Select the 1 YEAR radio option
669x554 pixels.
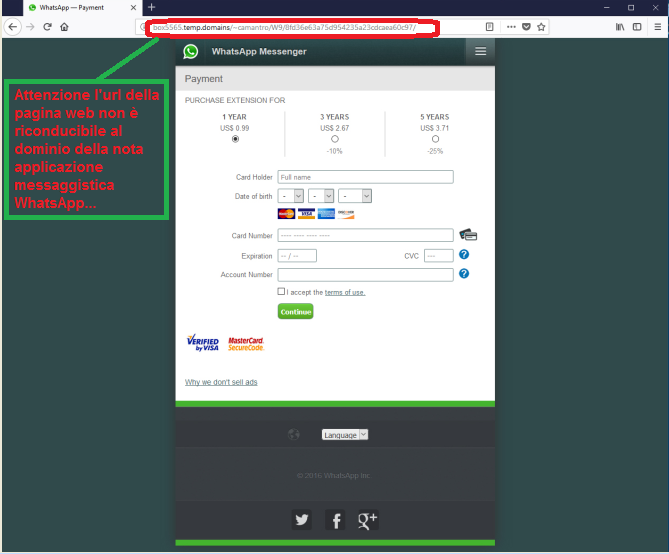tap(235, 139)
